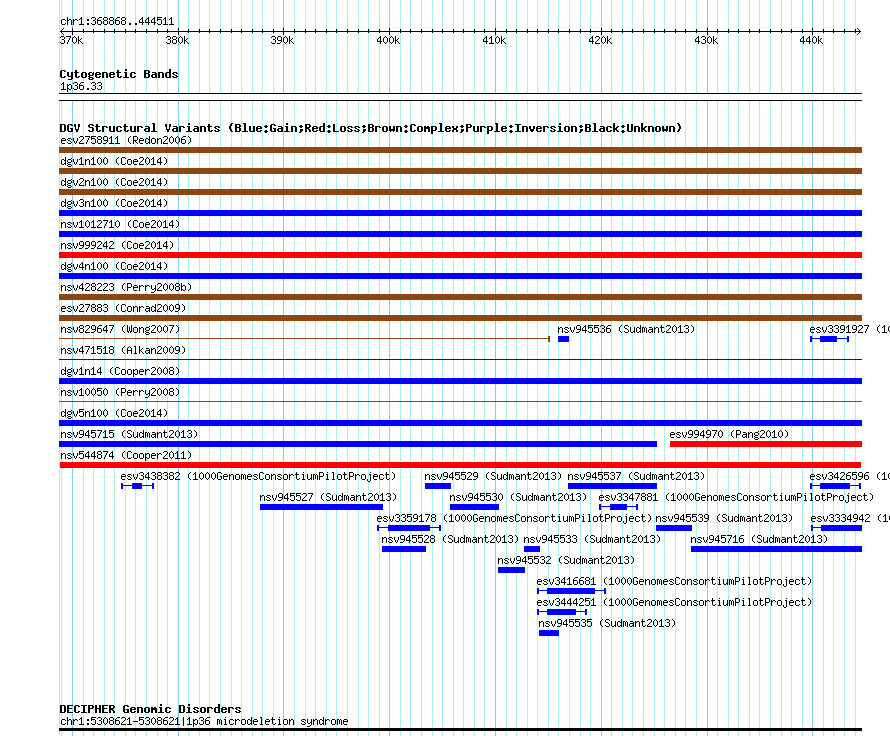
Task: Open nsv945535 (Sudmant2013) entry
Action: click(x=607, y=623)
